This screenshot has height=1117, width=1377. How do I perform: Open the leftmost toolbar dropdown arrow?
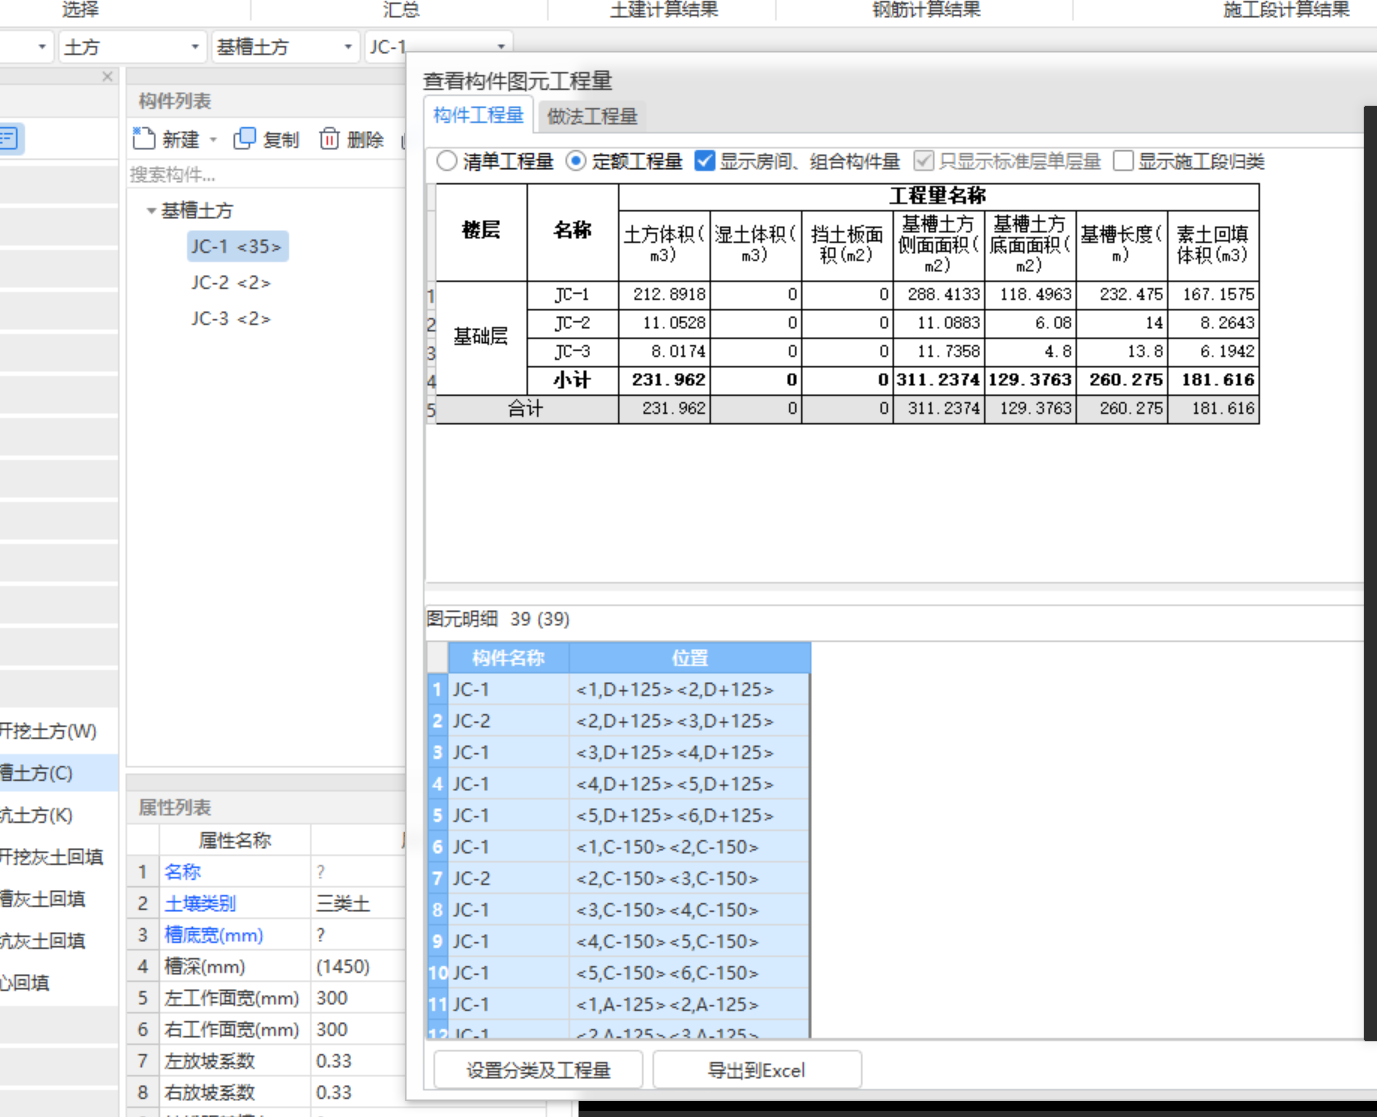[x=42, y=47]
